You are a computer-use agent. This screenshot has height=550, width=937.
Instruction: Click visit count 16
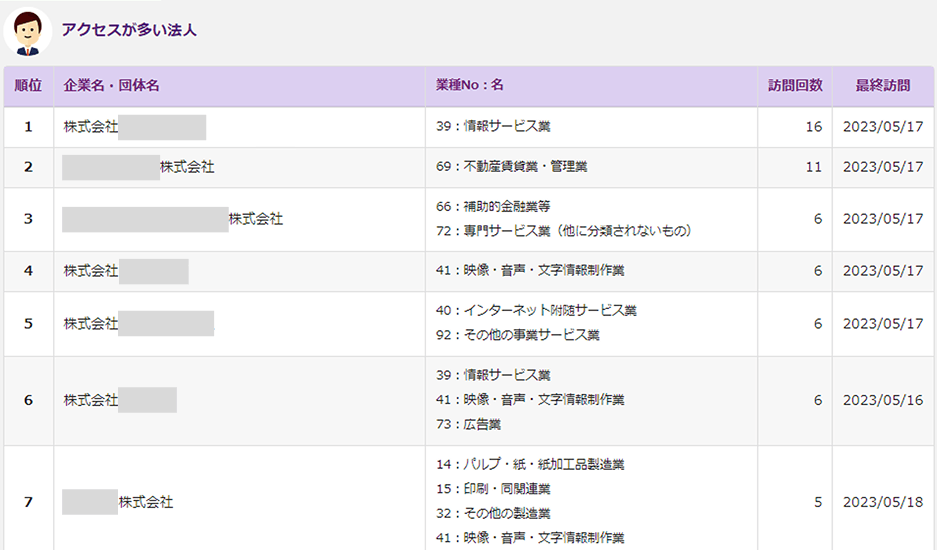813,127
